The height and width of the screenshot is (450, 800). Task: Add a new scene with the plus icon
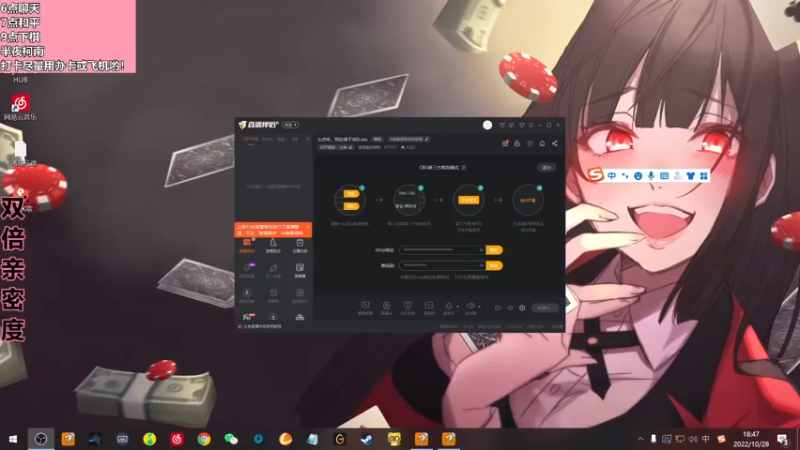pyautogui.click(x=307, y=139)
